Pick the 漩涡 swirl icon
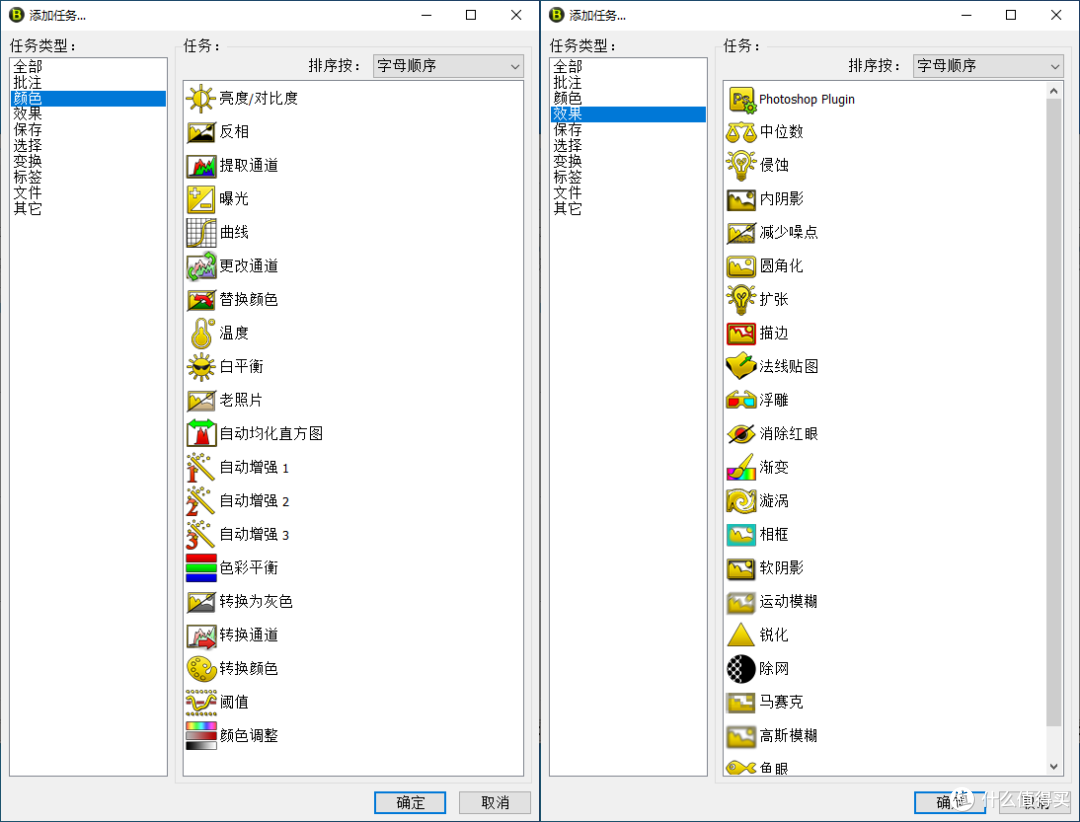The width and height of the screenshot is (1080, 822). click(741, 501)
